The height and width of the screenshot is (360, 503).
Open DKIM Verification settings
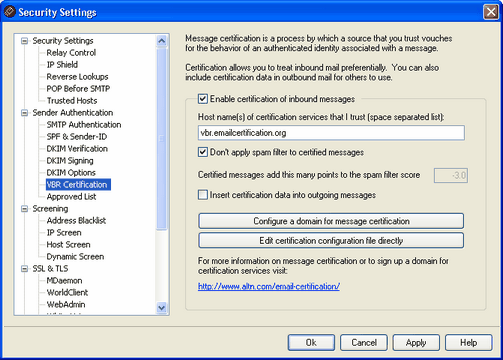pos(77,149)
